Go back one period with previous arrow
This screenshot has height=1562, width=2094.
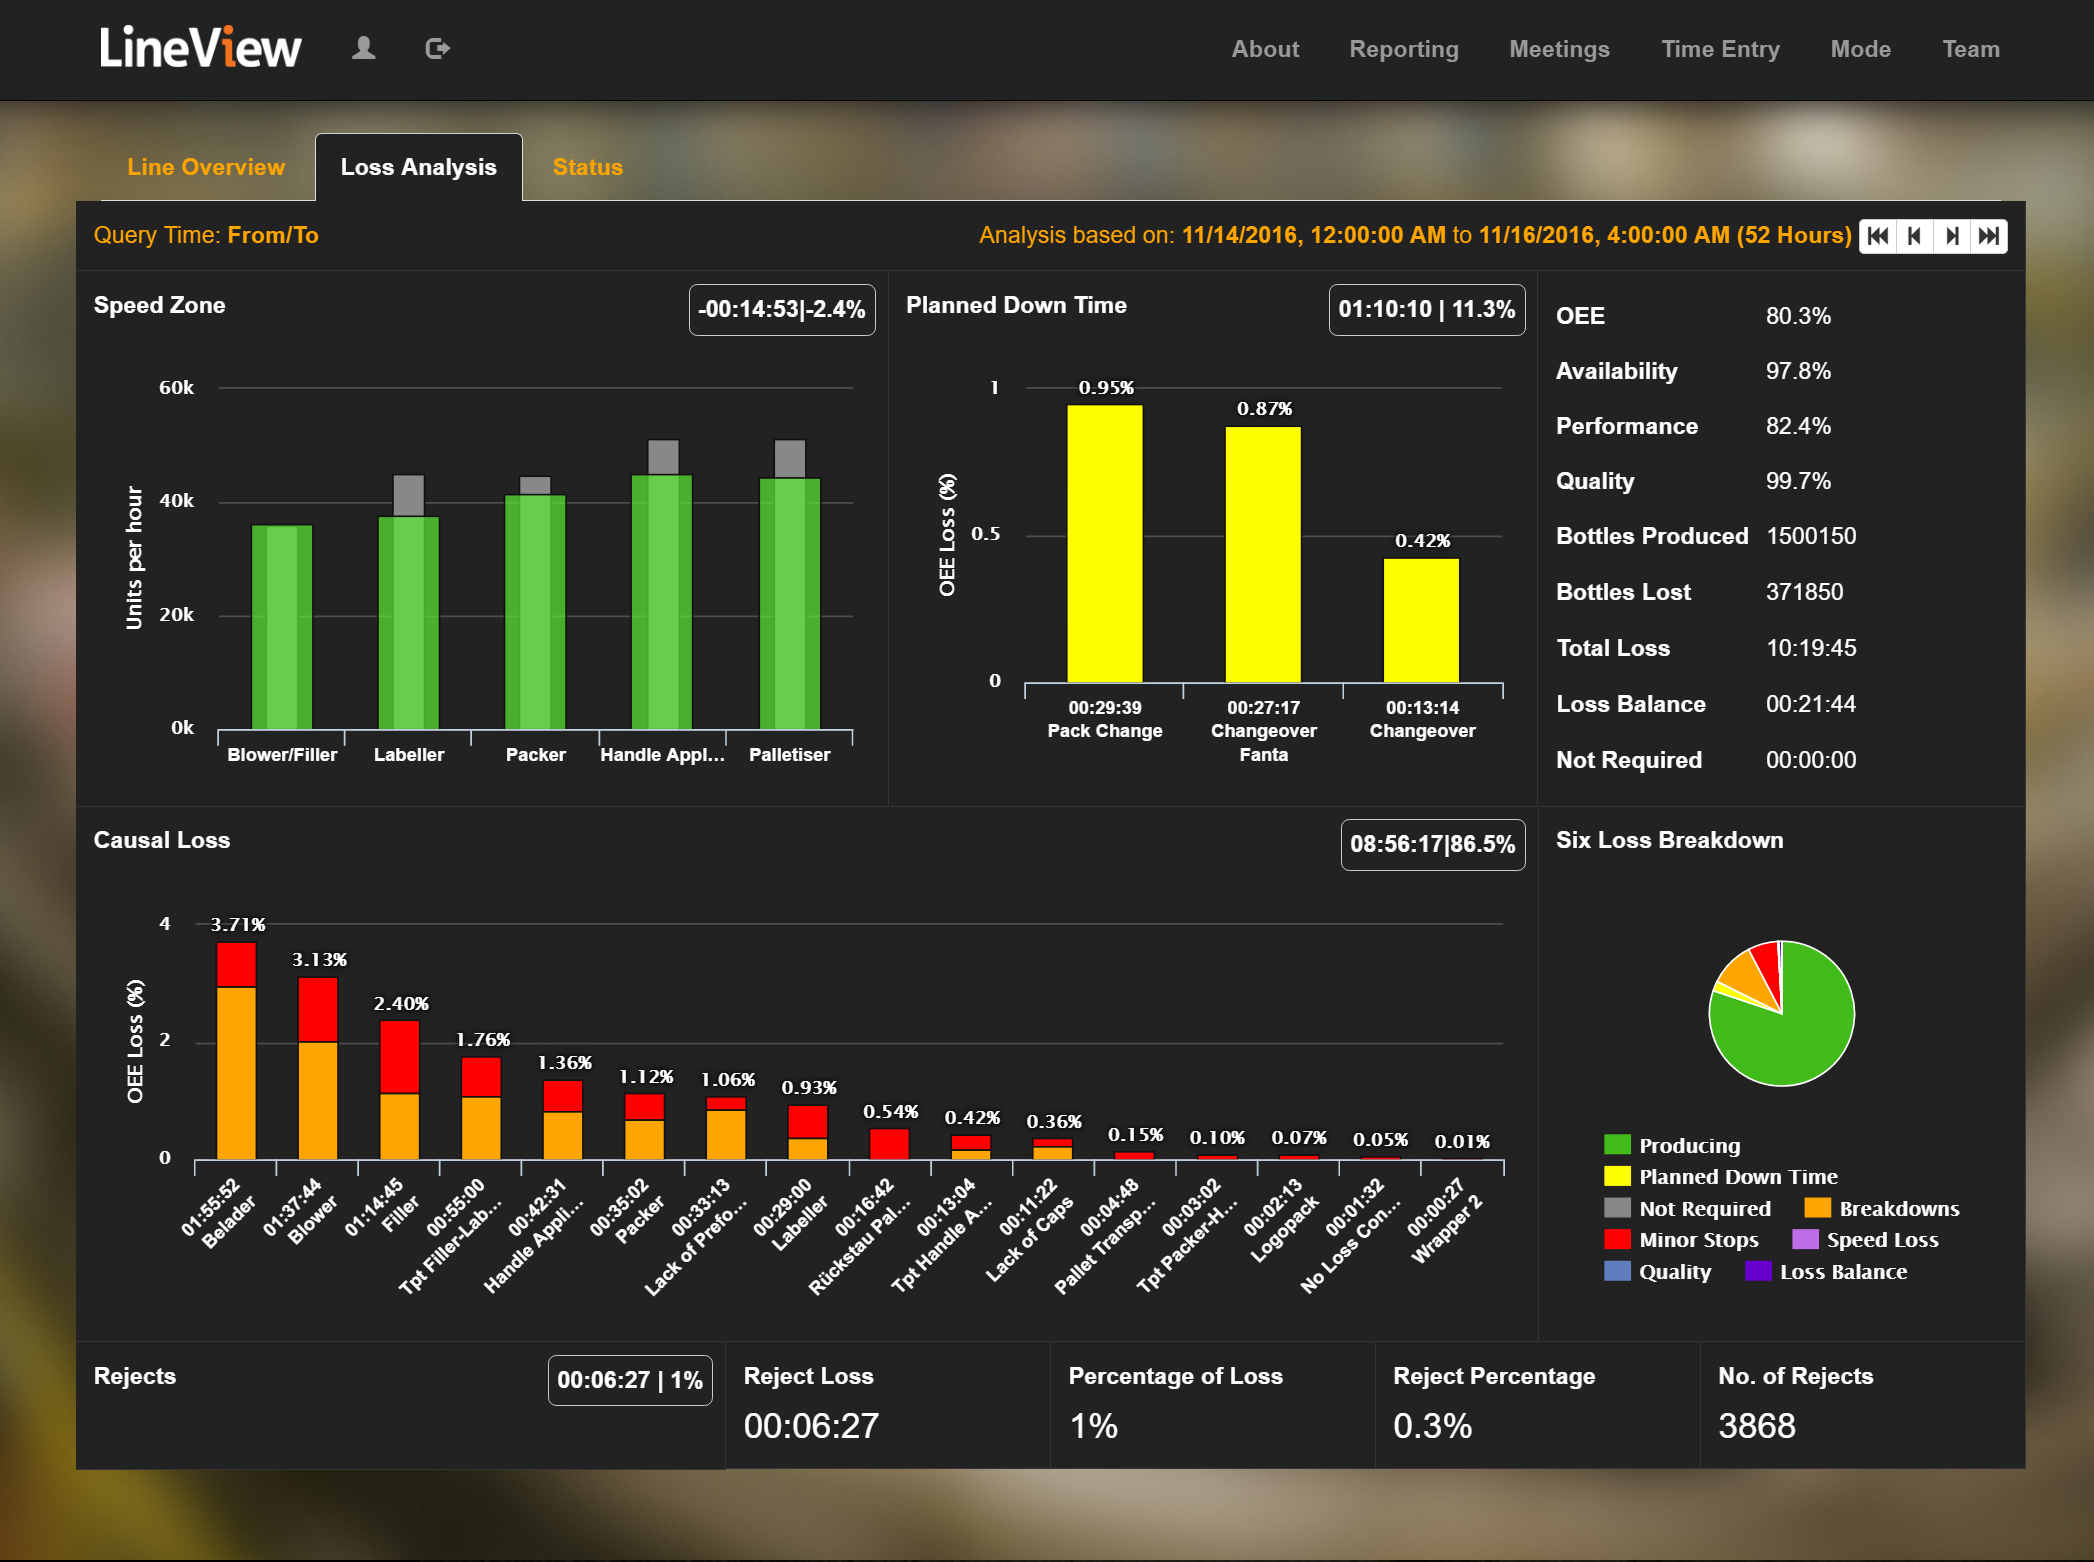pyautogui.click(x=1913, y=236)
